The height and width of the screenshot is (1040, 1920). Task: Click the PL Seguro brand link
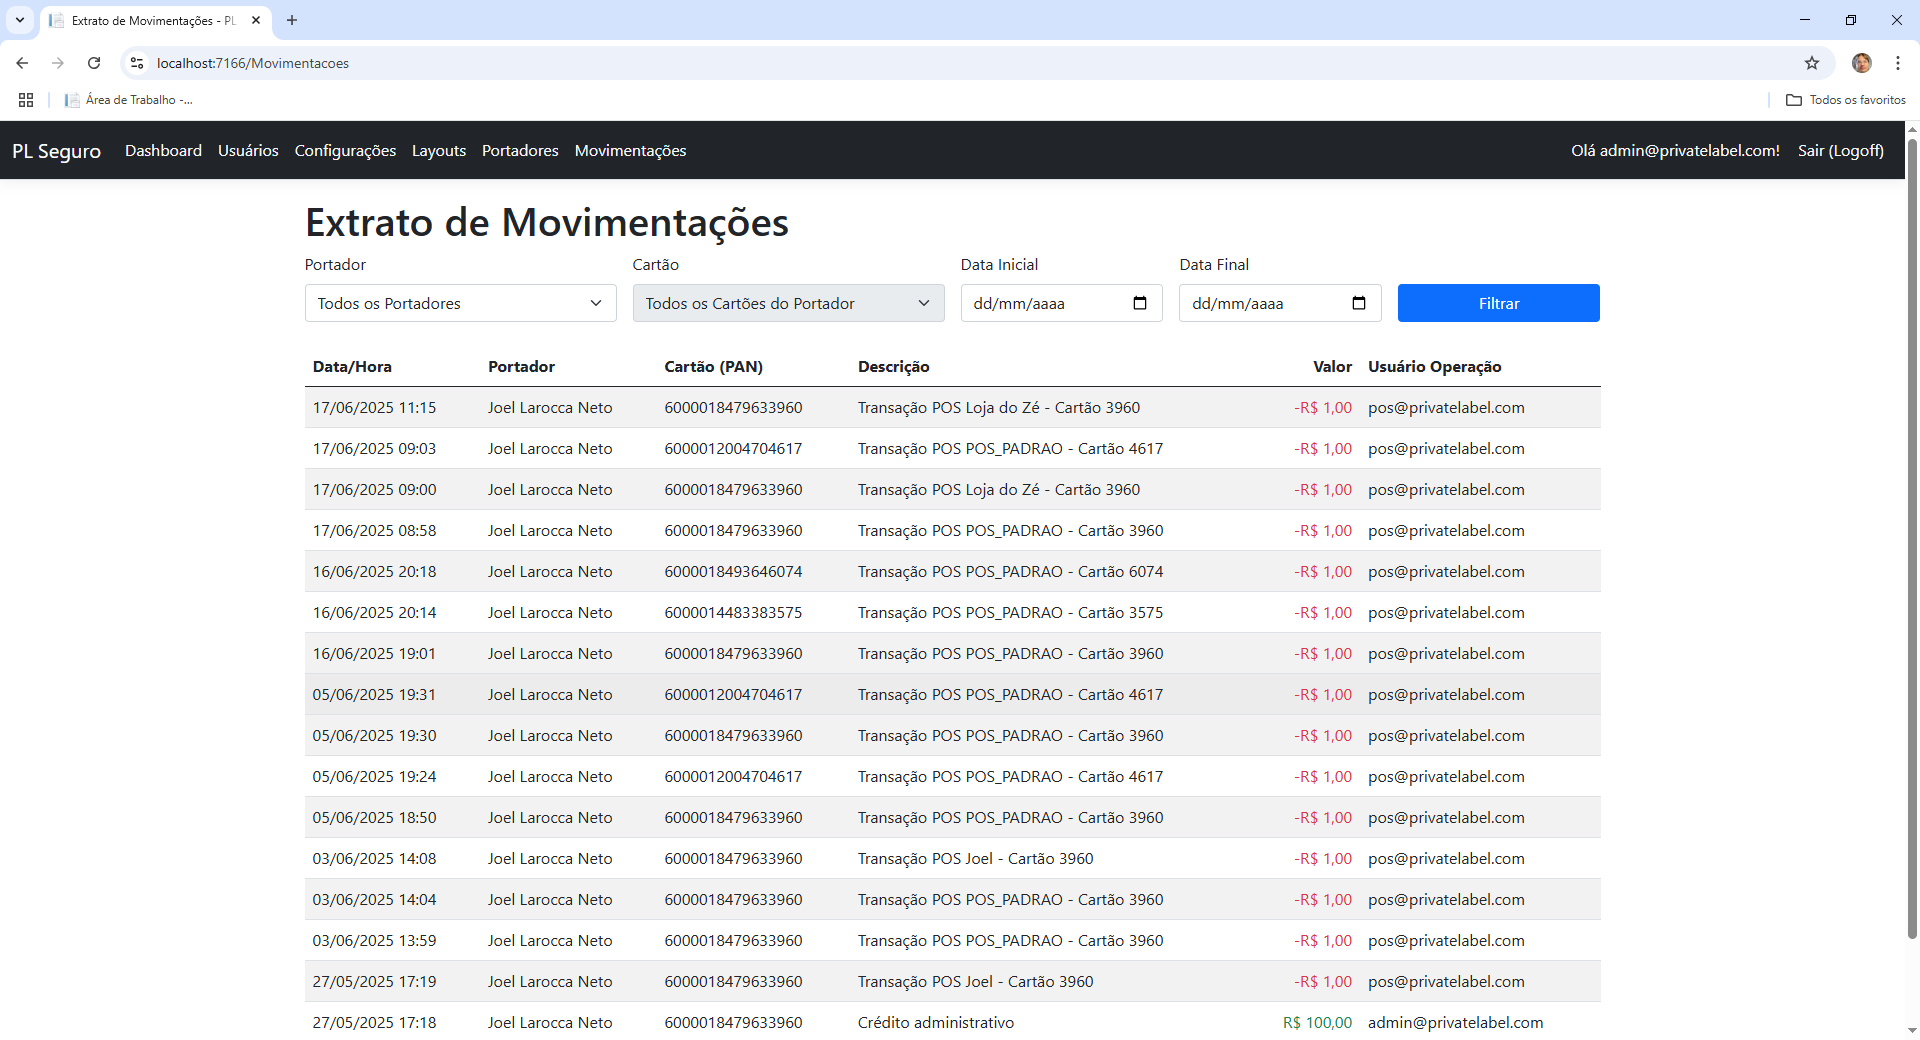[x=56, y=151]
